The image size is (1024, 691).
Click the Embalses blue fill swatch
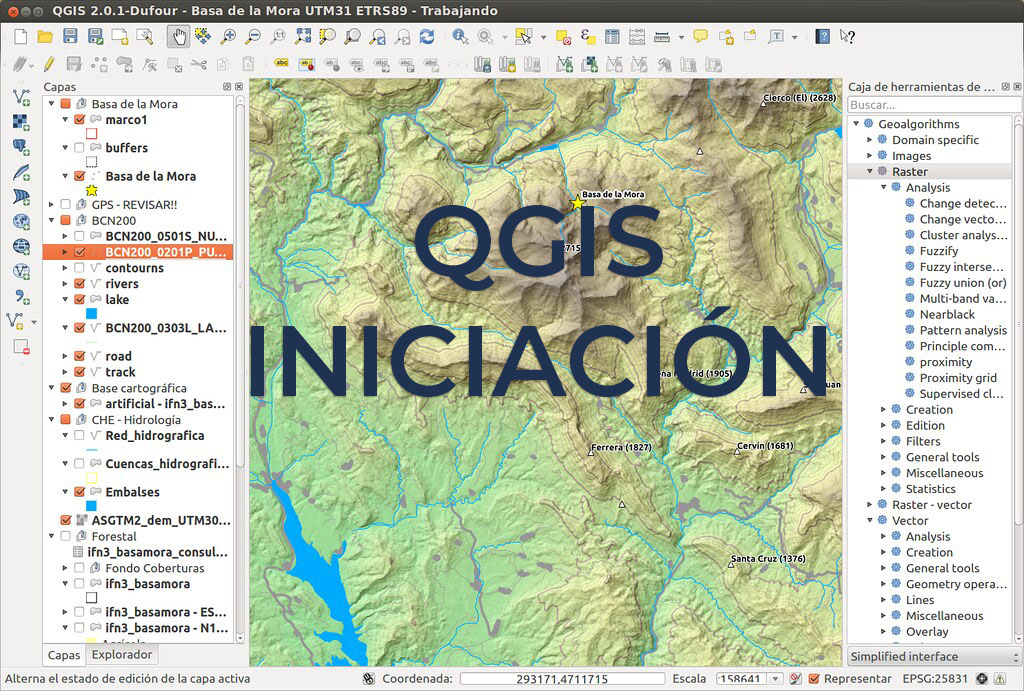click(91, 506)
